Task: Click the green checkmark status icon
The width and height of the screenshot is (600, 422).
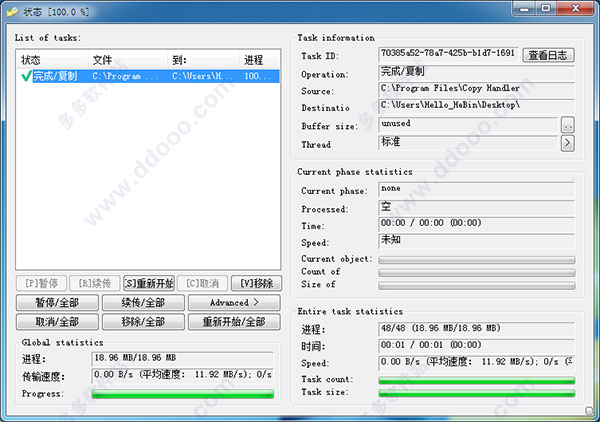Action: pyautogui.click(x=26, y=76)
